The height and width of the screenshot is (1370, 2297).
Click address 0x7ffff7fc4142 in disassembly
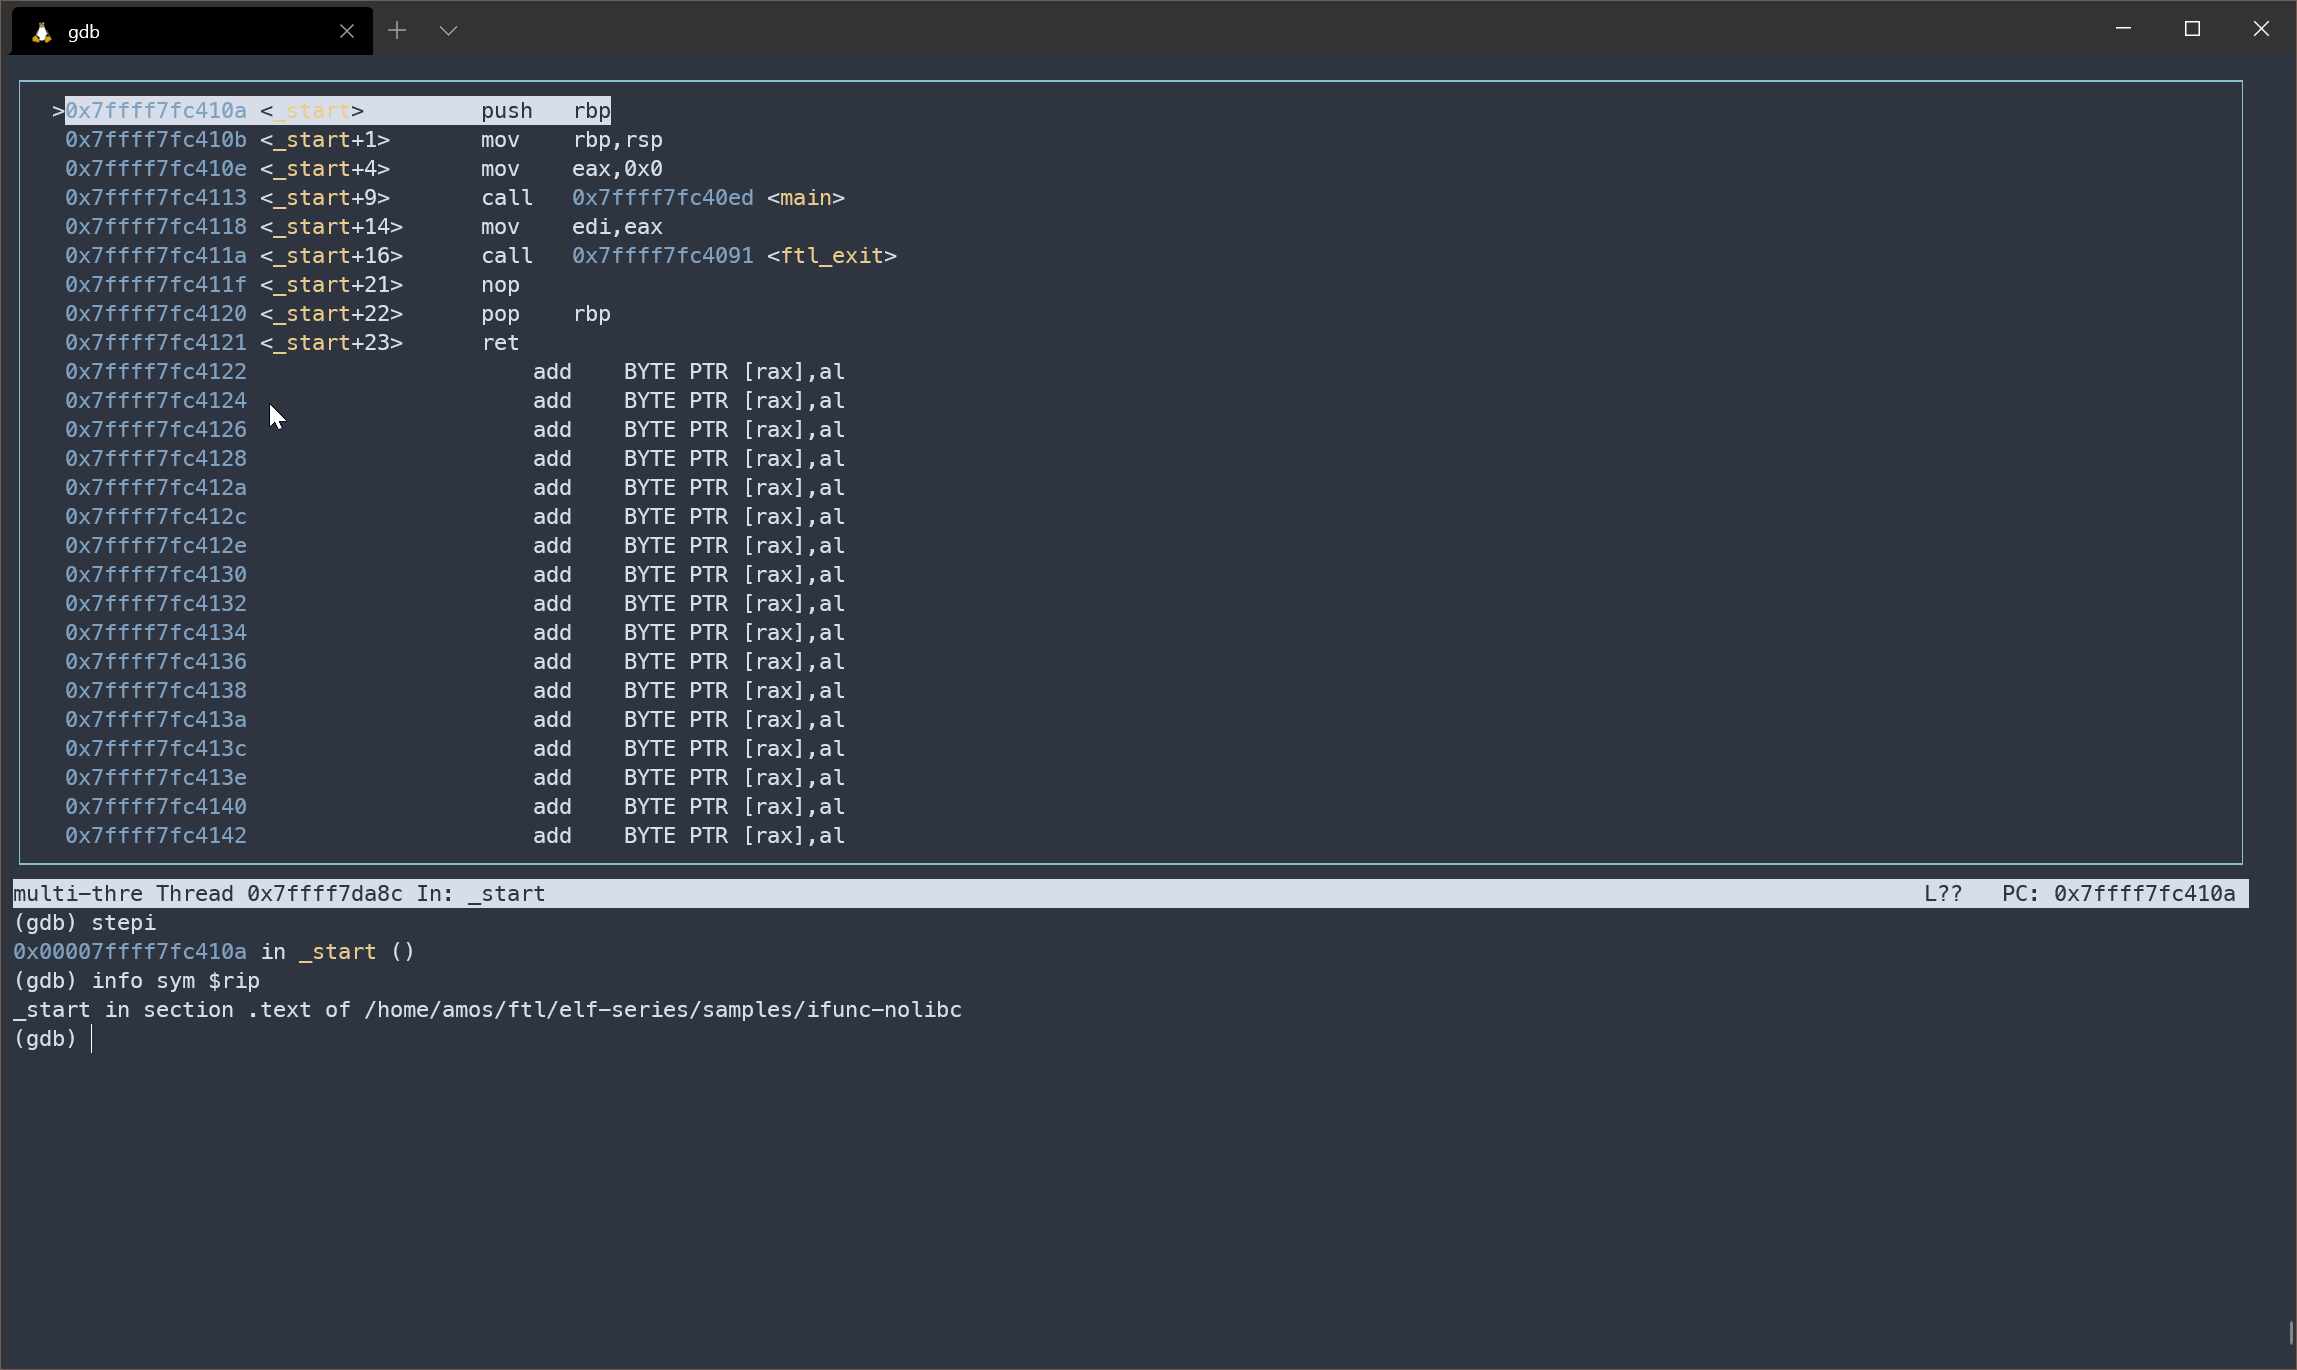coord(156,836)
